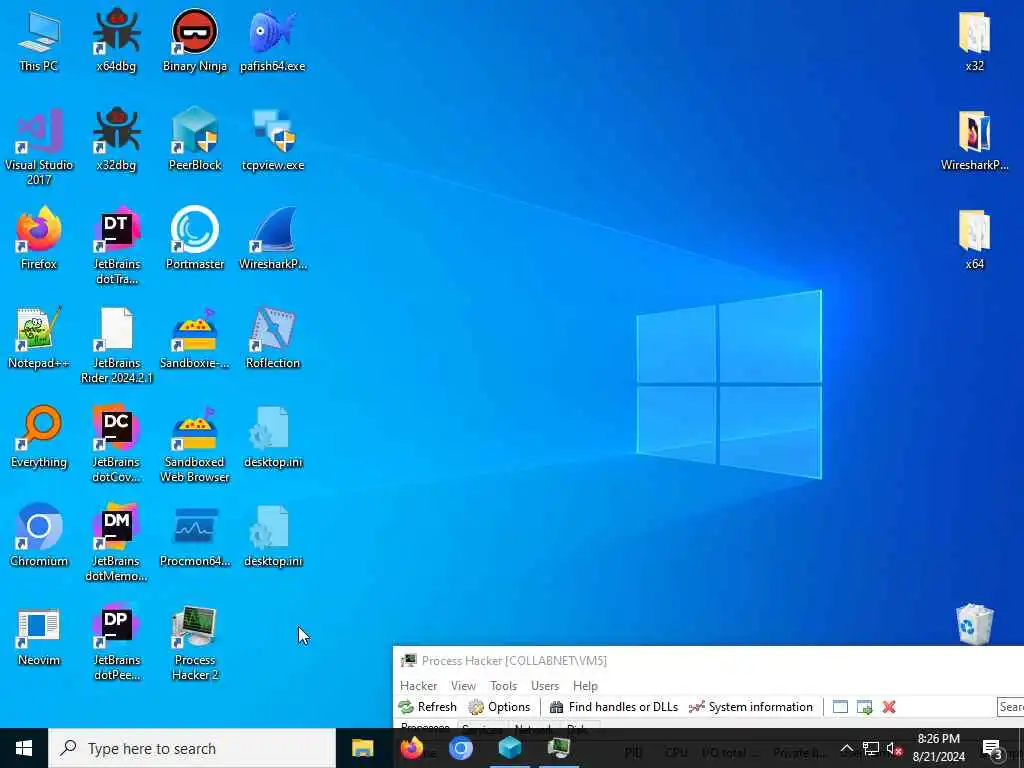Click the red X terminate toolbar icon
The image size is (1024, 768).
[x=889, y=707]
